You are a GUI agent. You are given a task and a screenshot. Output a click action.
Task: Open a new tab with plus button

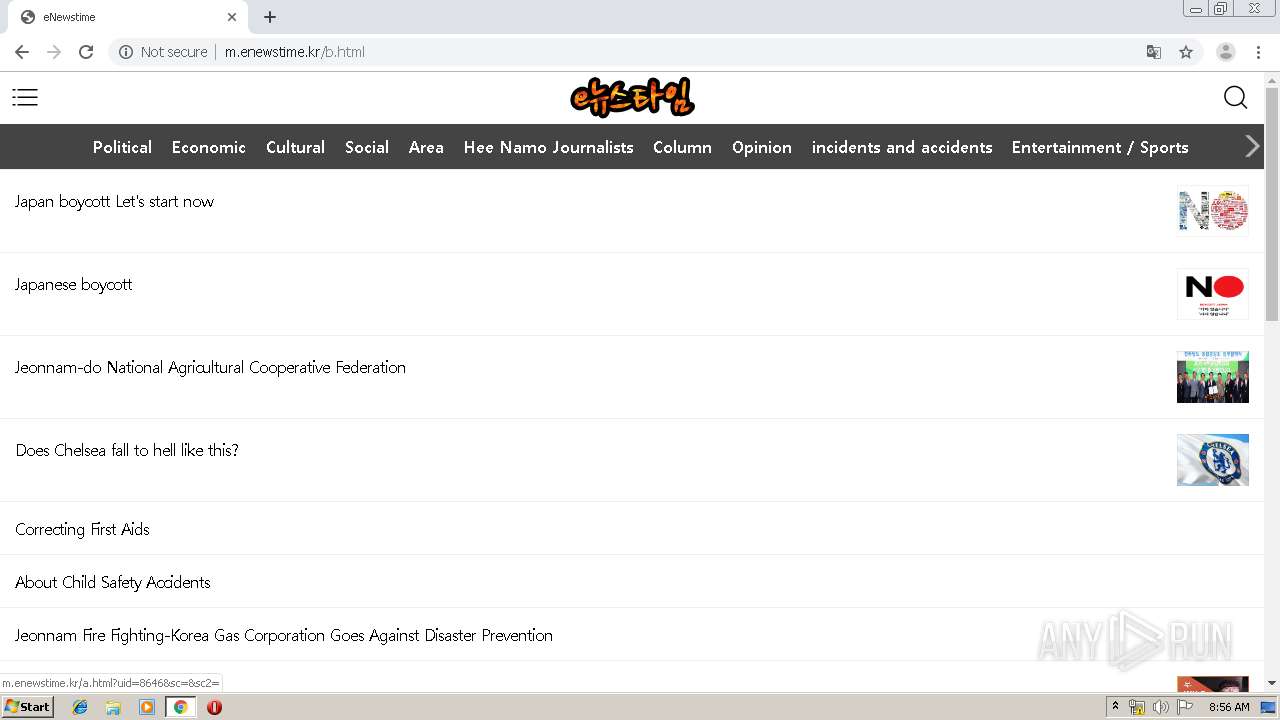point(270,17)
